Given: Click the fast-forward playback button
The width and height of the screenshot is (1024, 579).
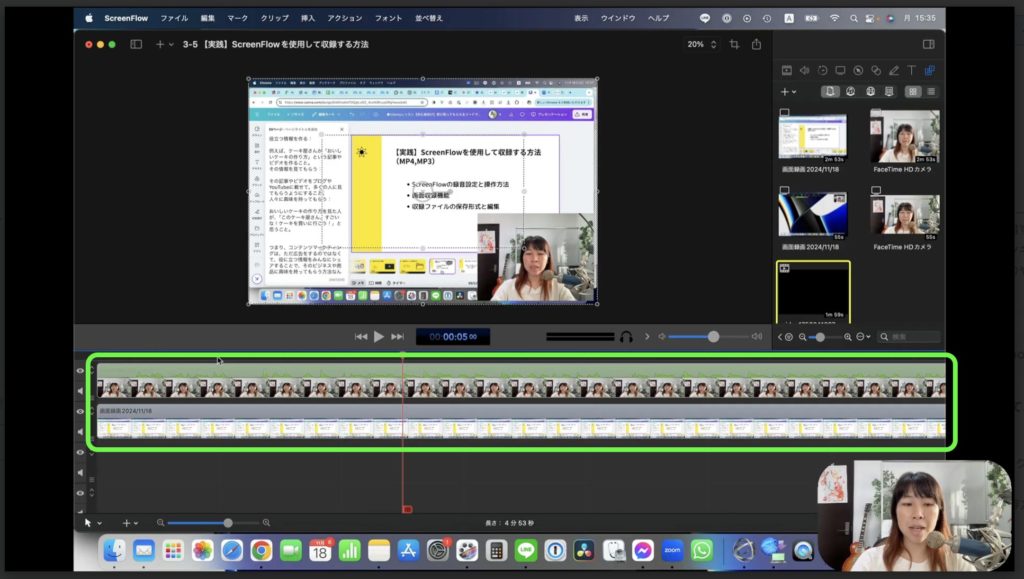Looking at the screenshot, I should [397, 337].
